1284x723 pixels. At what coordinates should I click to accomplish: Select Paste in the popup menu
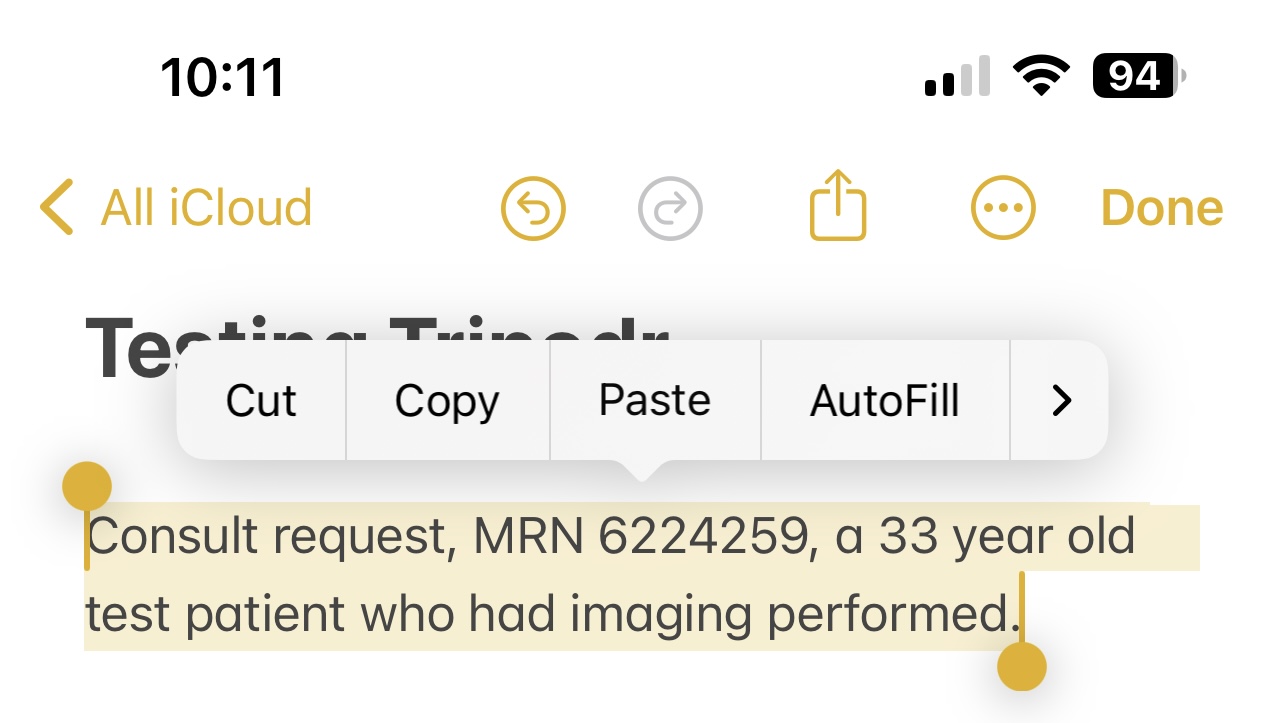coord(655,401)
